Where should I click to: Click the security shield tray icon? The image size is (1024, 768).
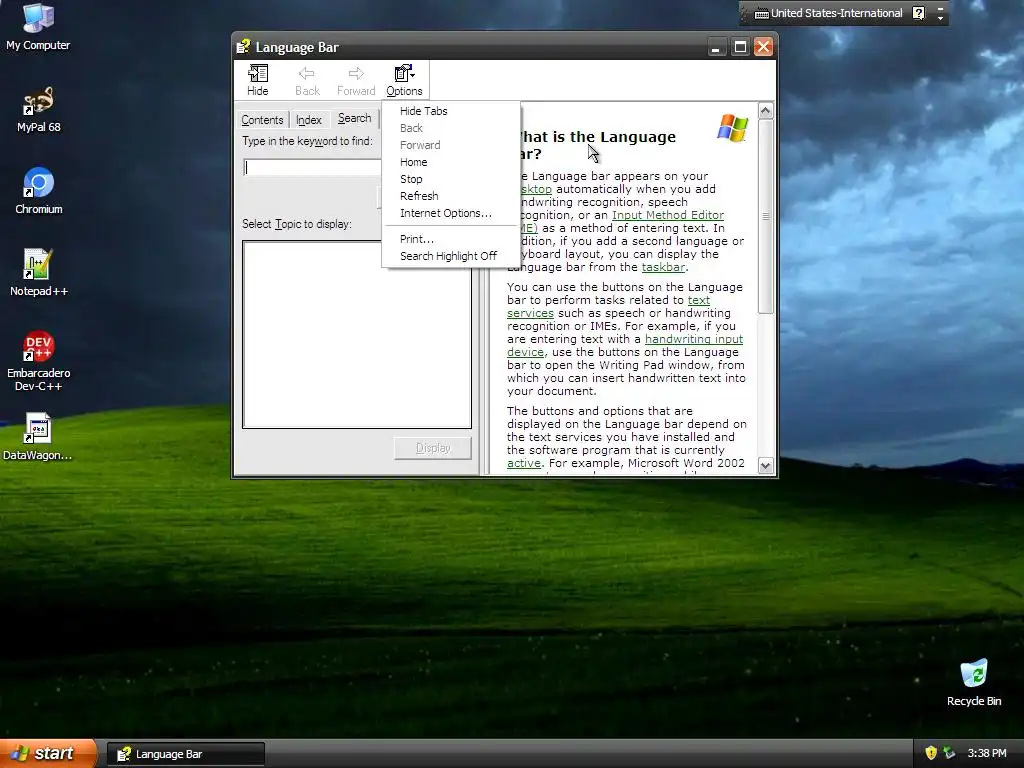pos(931,753)
